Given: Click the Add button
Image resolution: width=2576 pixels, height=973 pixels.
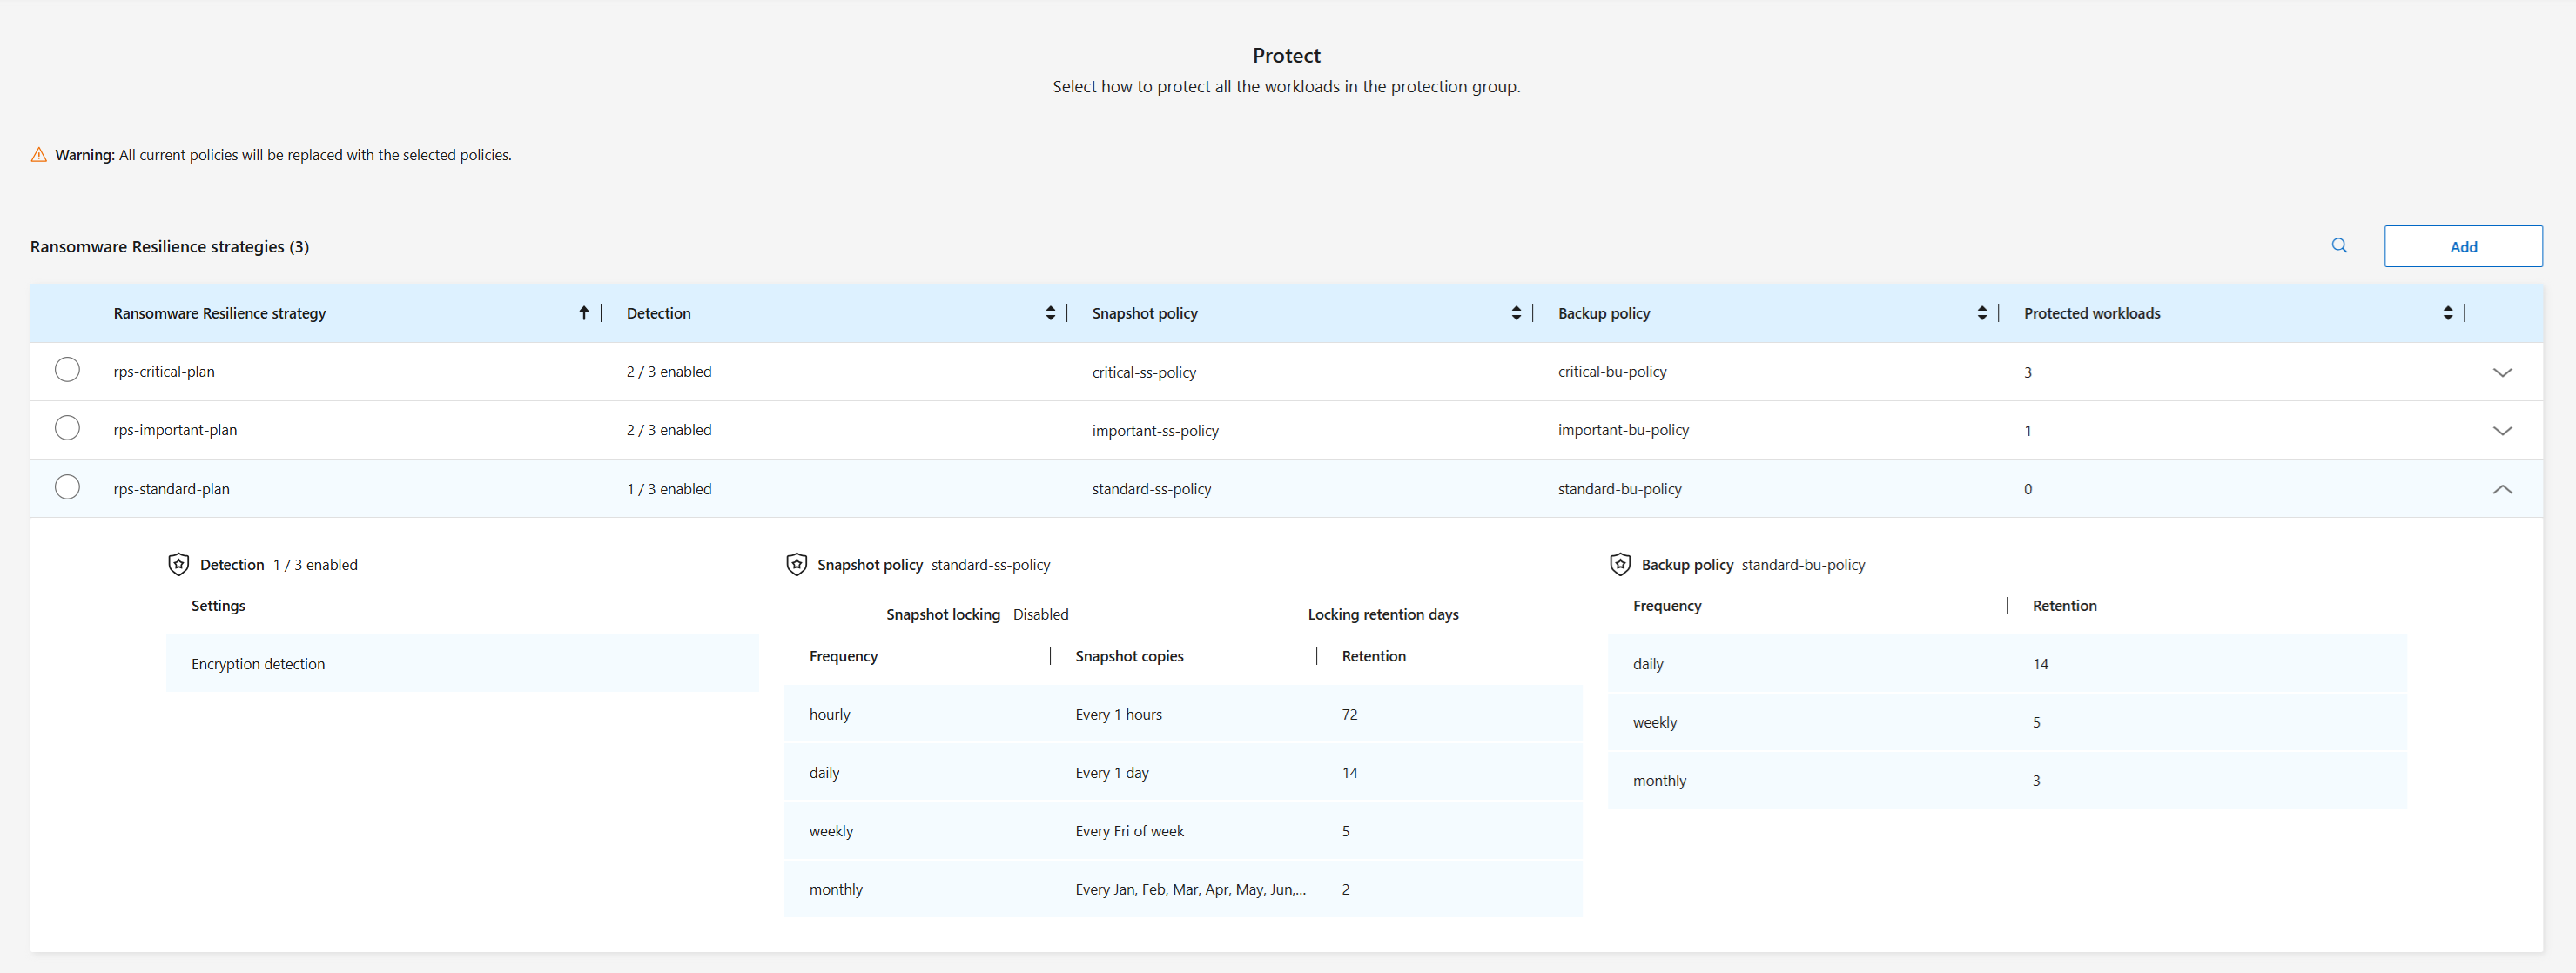Looking at the screenshot, I should point(2464,245).
